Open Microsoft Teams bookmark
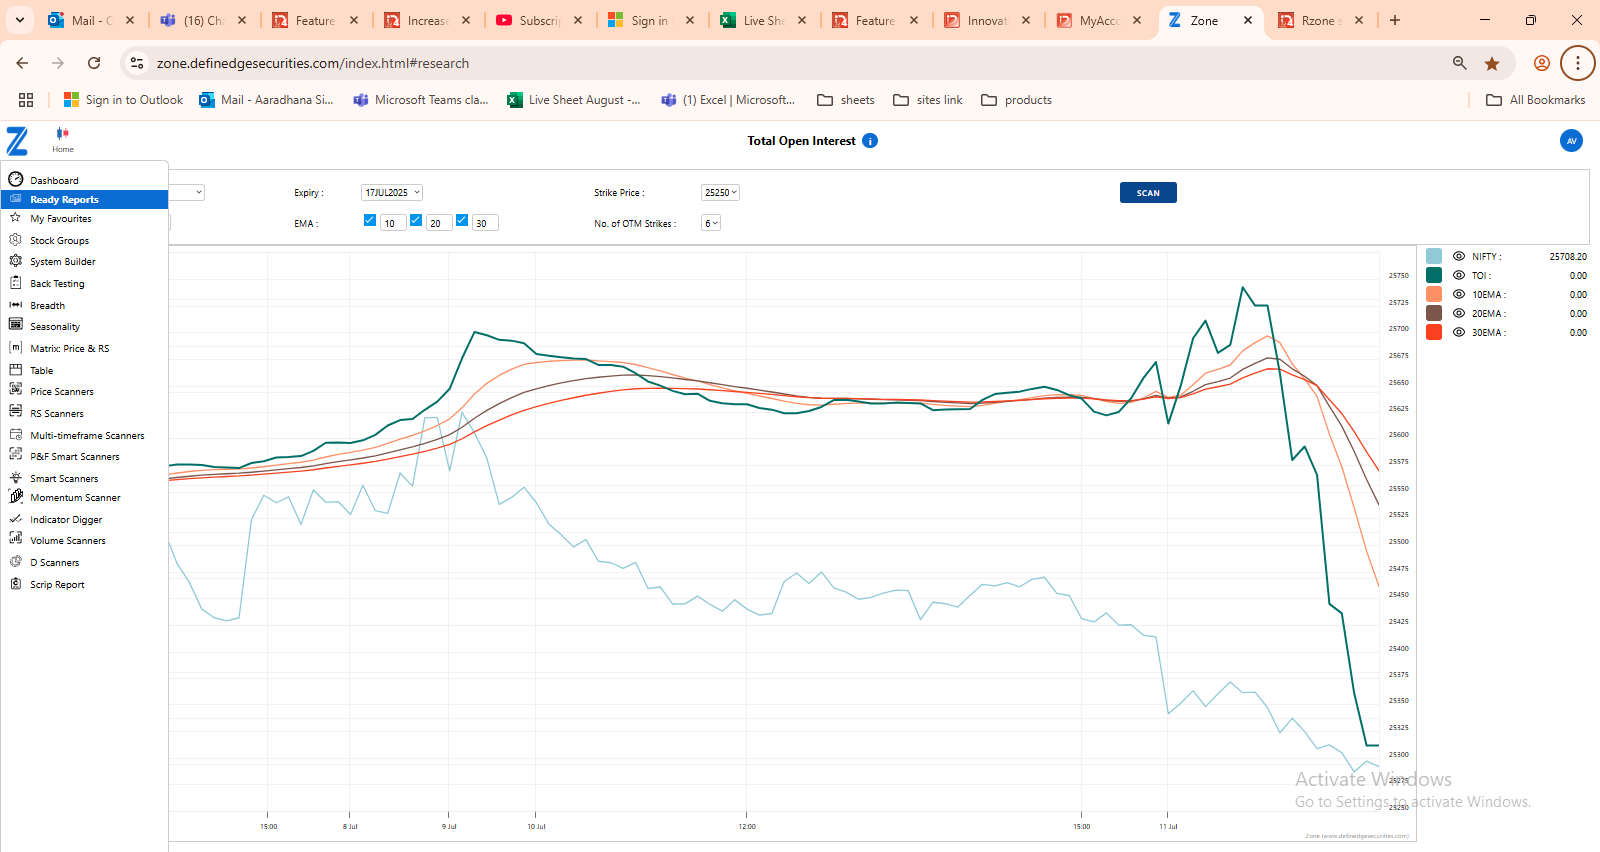This screenshot has width=1600, height=852. tap(421, 100)
